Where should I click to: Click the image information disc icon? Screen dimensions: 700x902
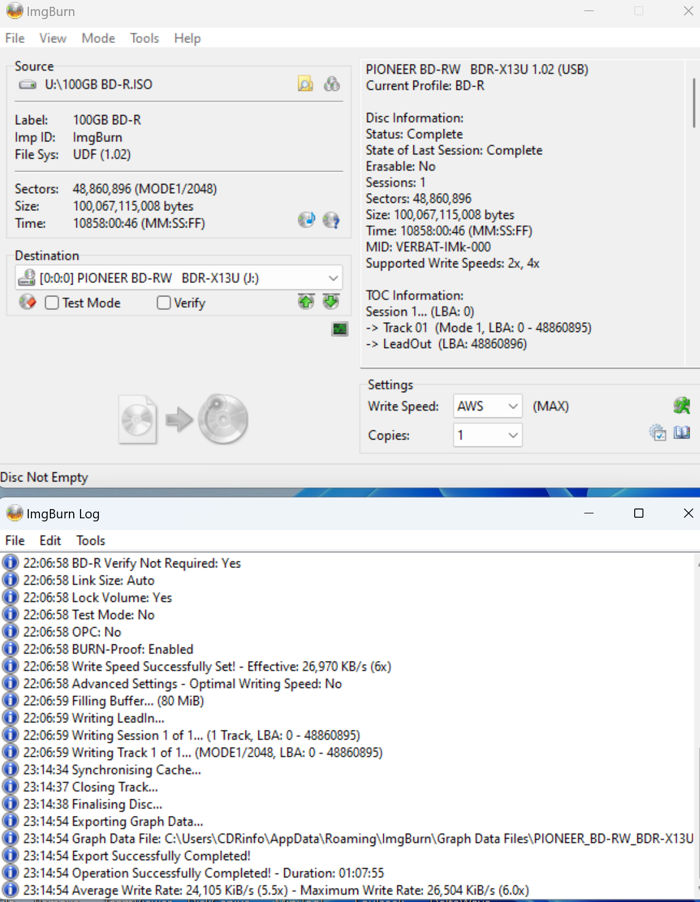[x=307, y=220]
